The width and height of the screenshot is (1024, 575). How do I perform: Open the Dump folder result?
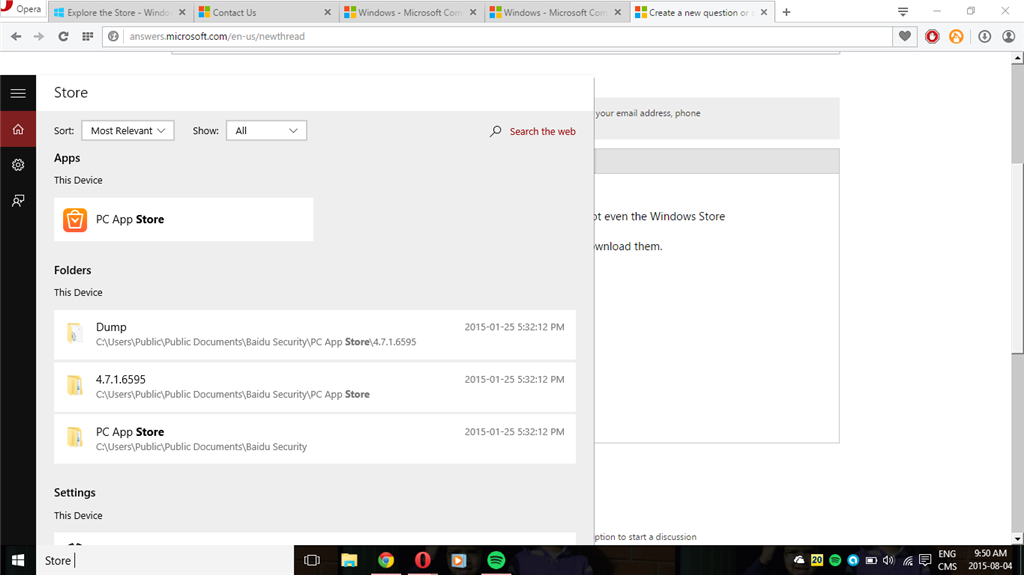[315, 335]
